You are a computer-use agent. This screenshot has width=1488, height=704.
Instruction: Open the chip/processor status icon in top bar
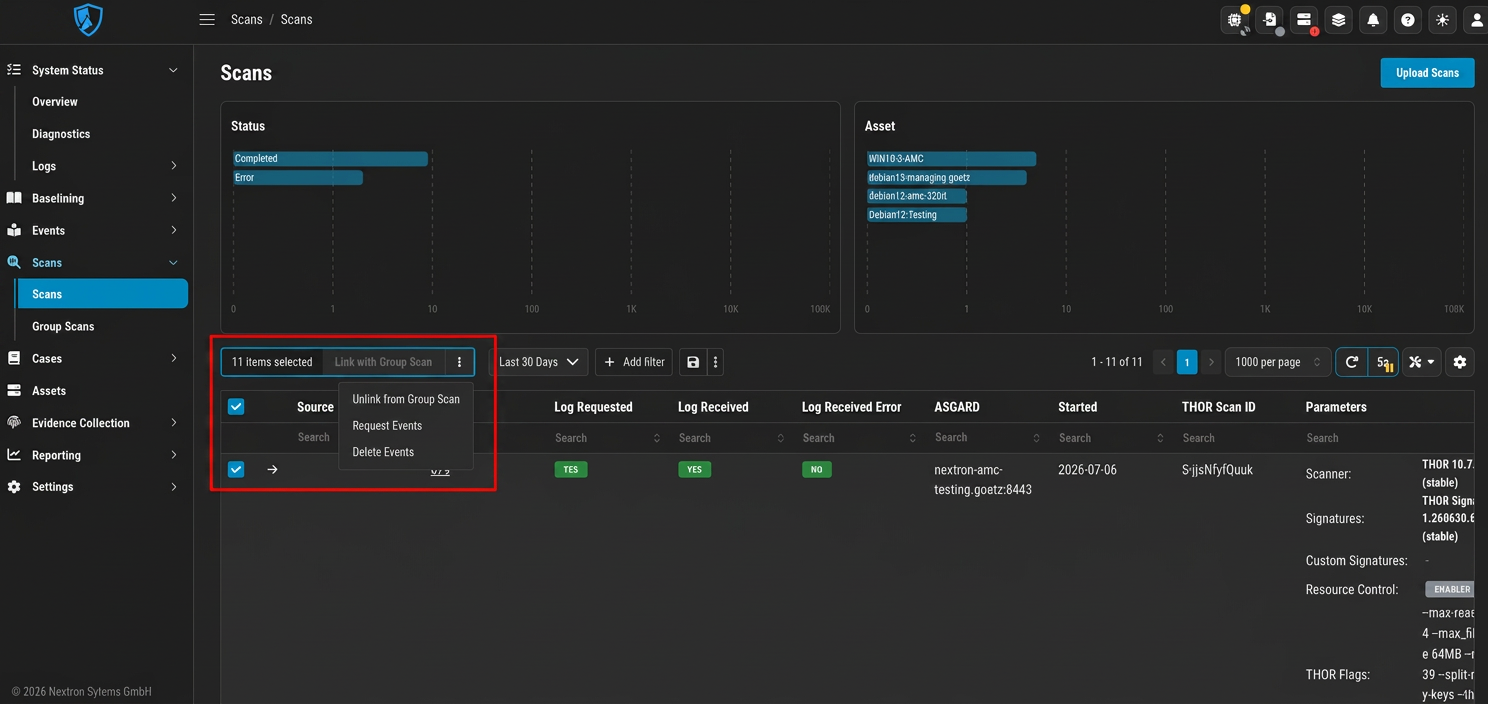pyautogui.click(x=1235, y=19)
